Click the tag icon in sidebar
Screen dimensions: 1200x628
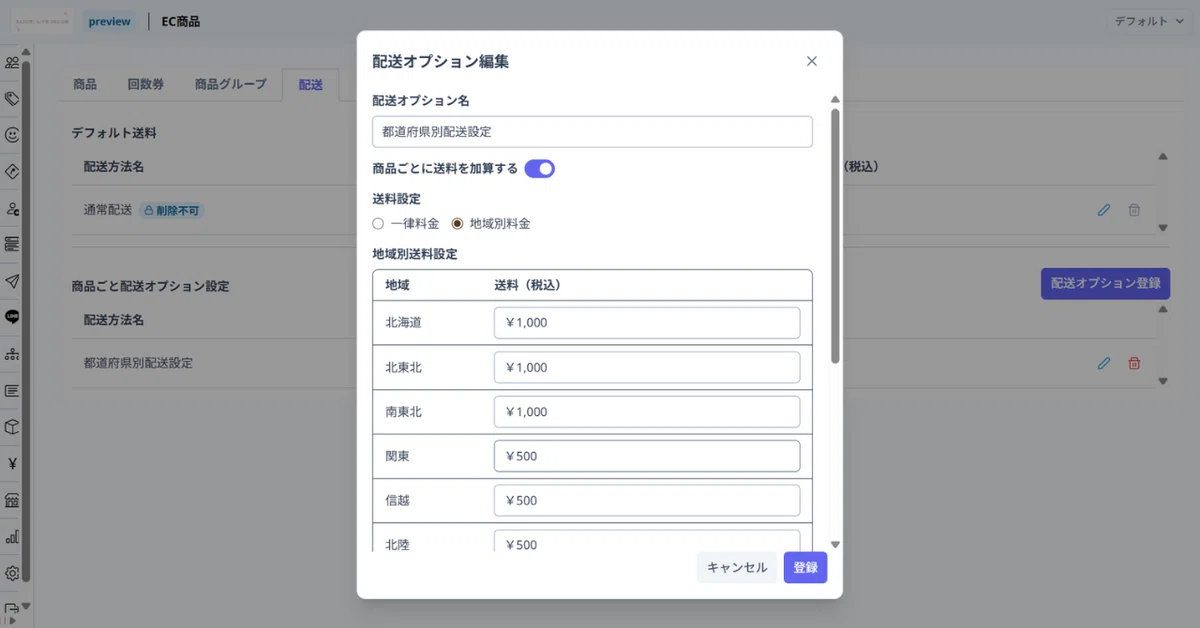tap(12, 98)
